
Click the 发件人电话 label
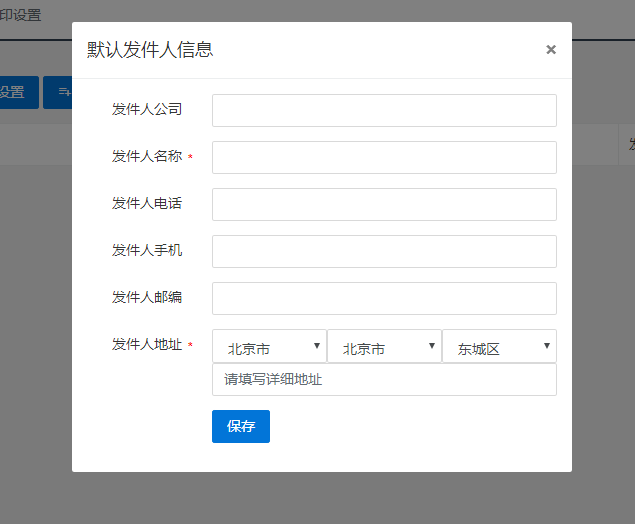pos(147,203)
